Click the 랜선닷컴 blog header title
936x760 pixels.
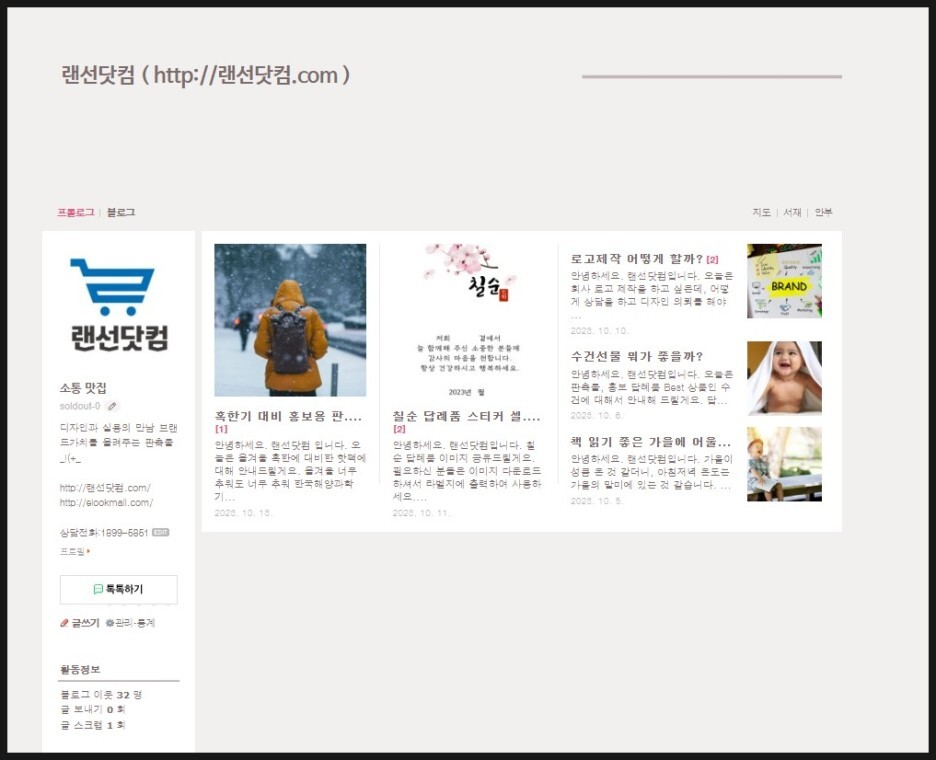tap(206, 75)
